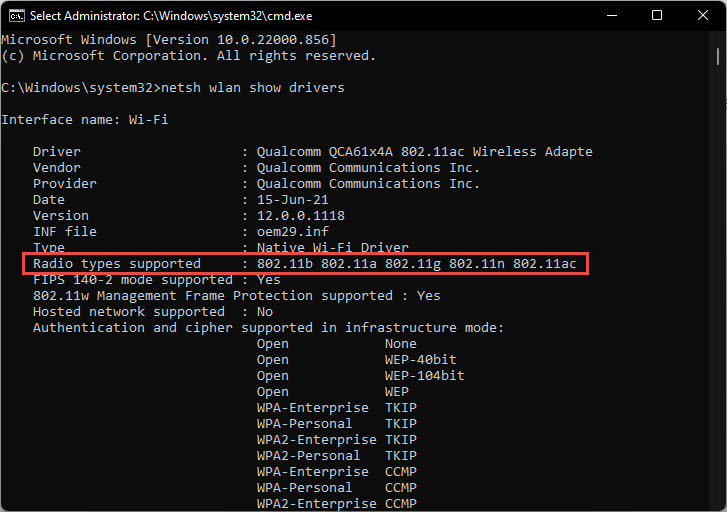Screen dimensions: 727x512
Task: Maximize the Command Prompt window
Action: [657, 15]
